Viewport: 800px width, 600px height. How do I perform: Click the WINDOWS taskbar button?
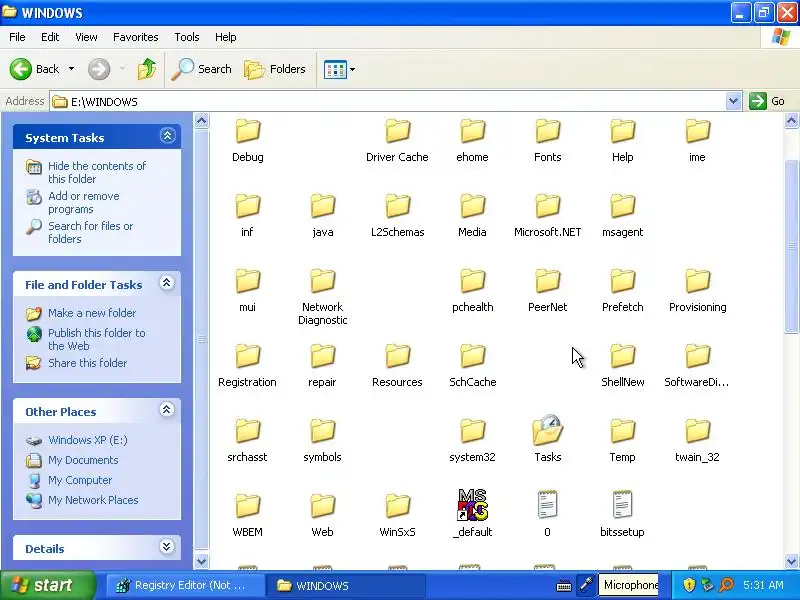tap(347, 585)
